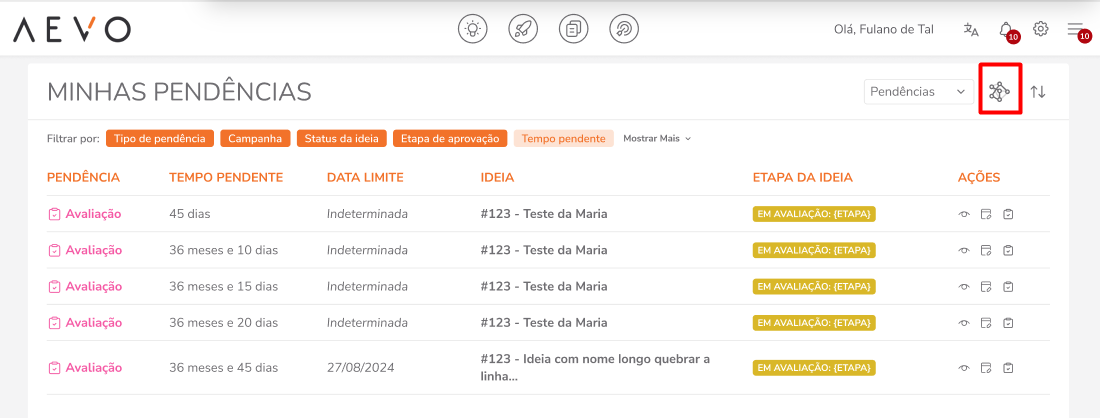Open the settings gear icon
1100x418 pixels.
point(1041,29)
